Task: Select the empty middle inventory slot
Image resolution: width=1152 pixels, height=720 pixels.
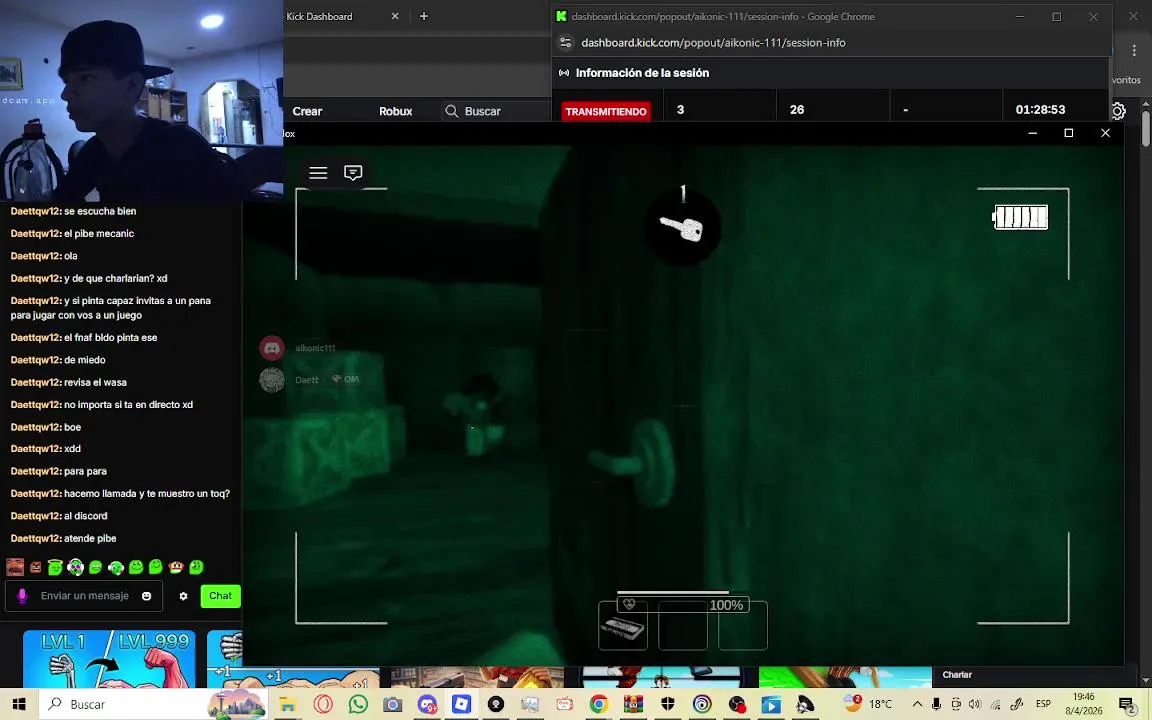Action: (683, 626)
